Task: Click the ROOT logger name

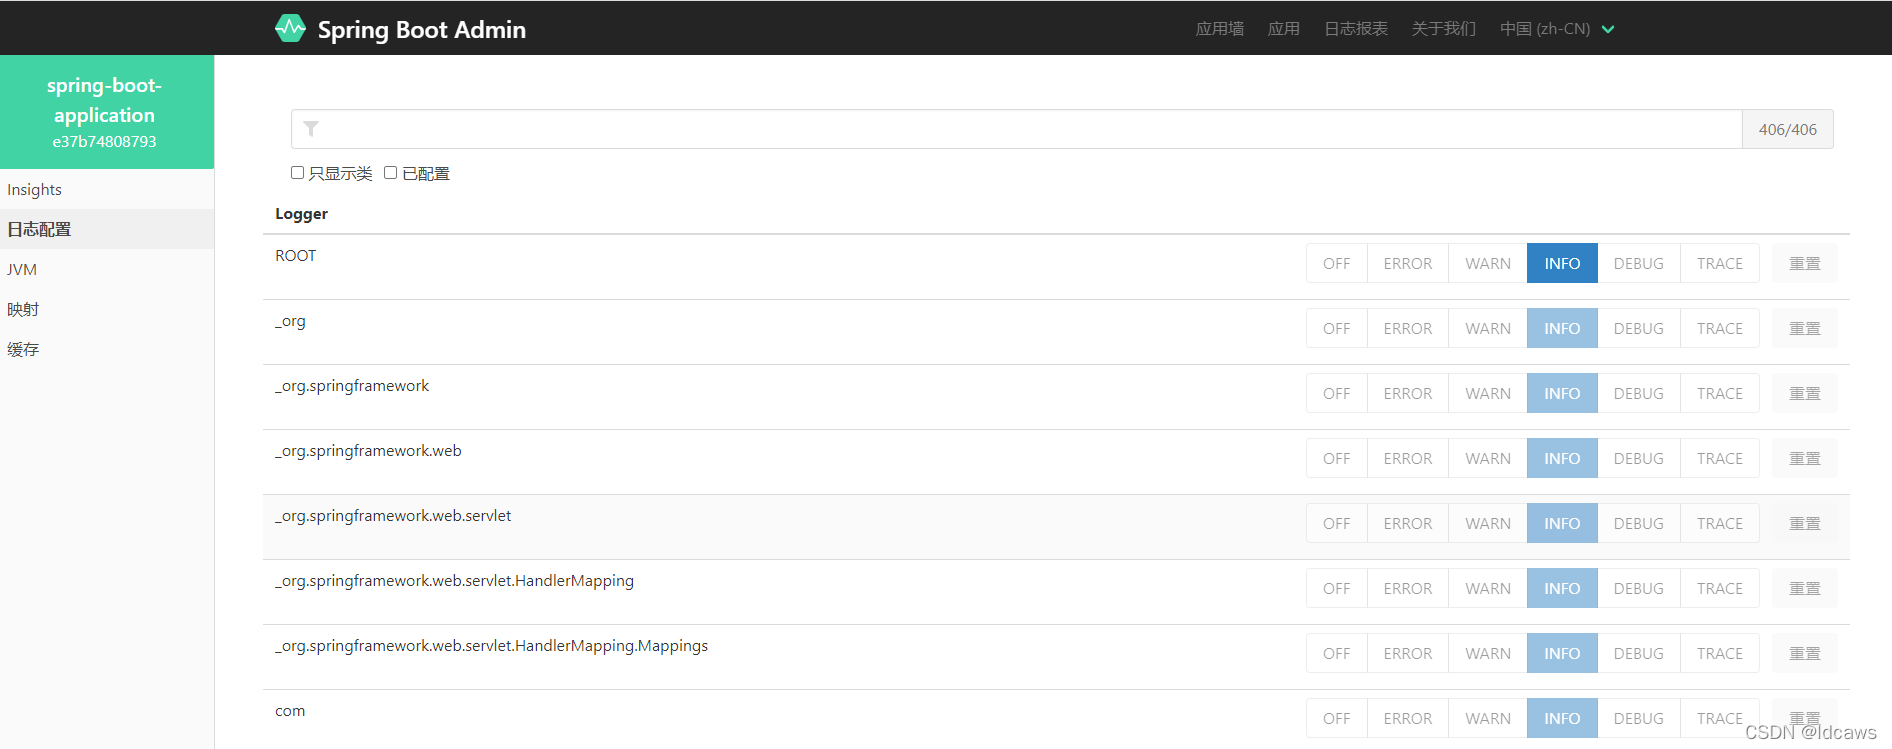Action: [x=295, y=256]
